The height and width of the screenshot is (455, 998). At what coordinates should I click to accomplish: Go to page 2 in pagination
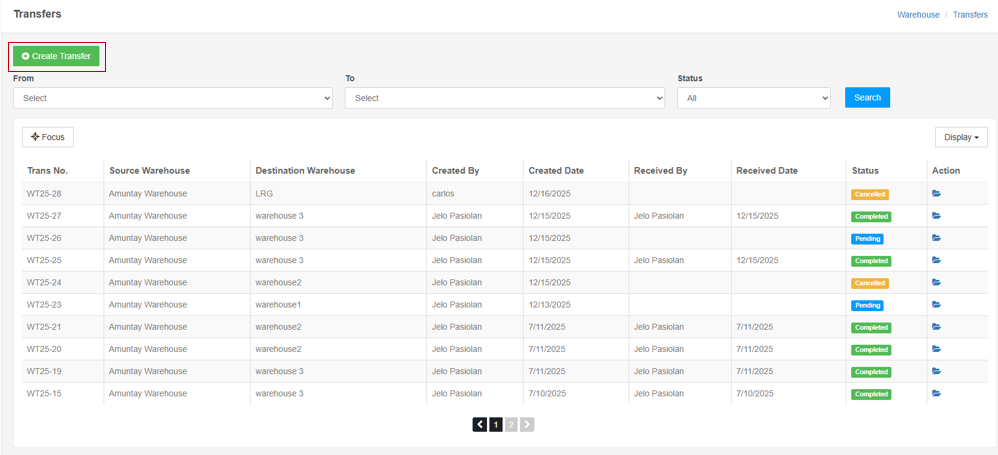(512, 425)
